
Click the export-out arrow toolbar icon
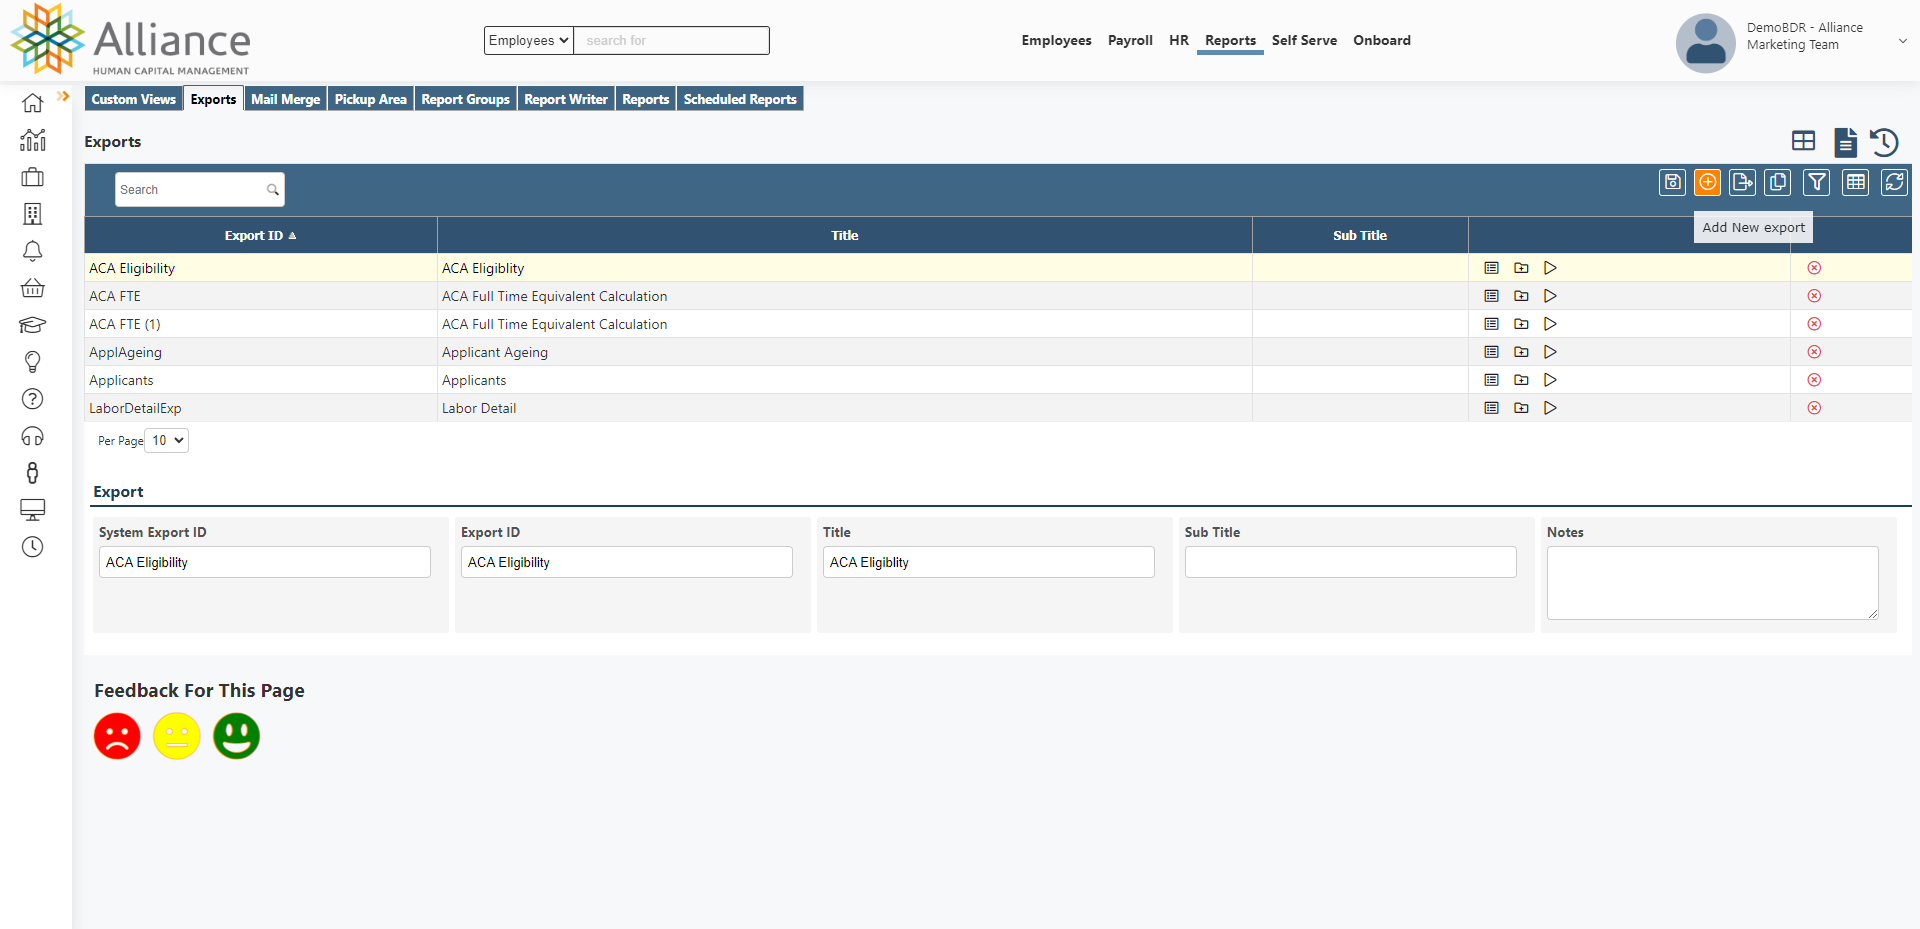point(1743,182)
